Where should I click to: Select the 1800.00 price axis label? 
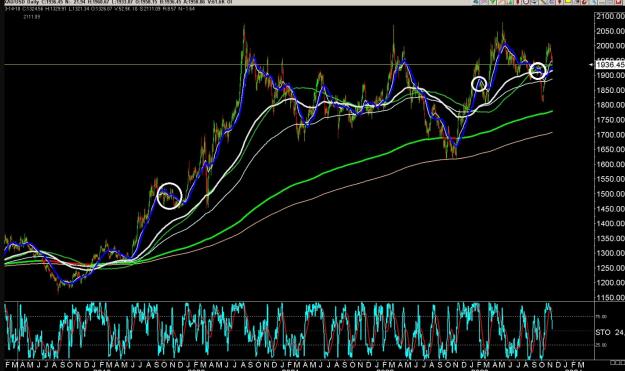coord(611,105)
